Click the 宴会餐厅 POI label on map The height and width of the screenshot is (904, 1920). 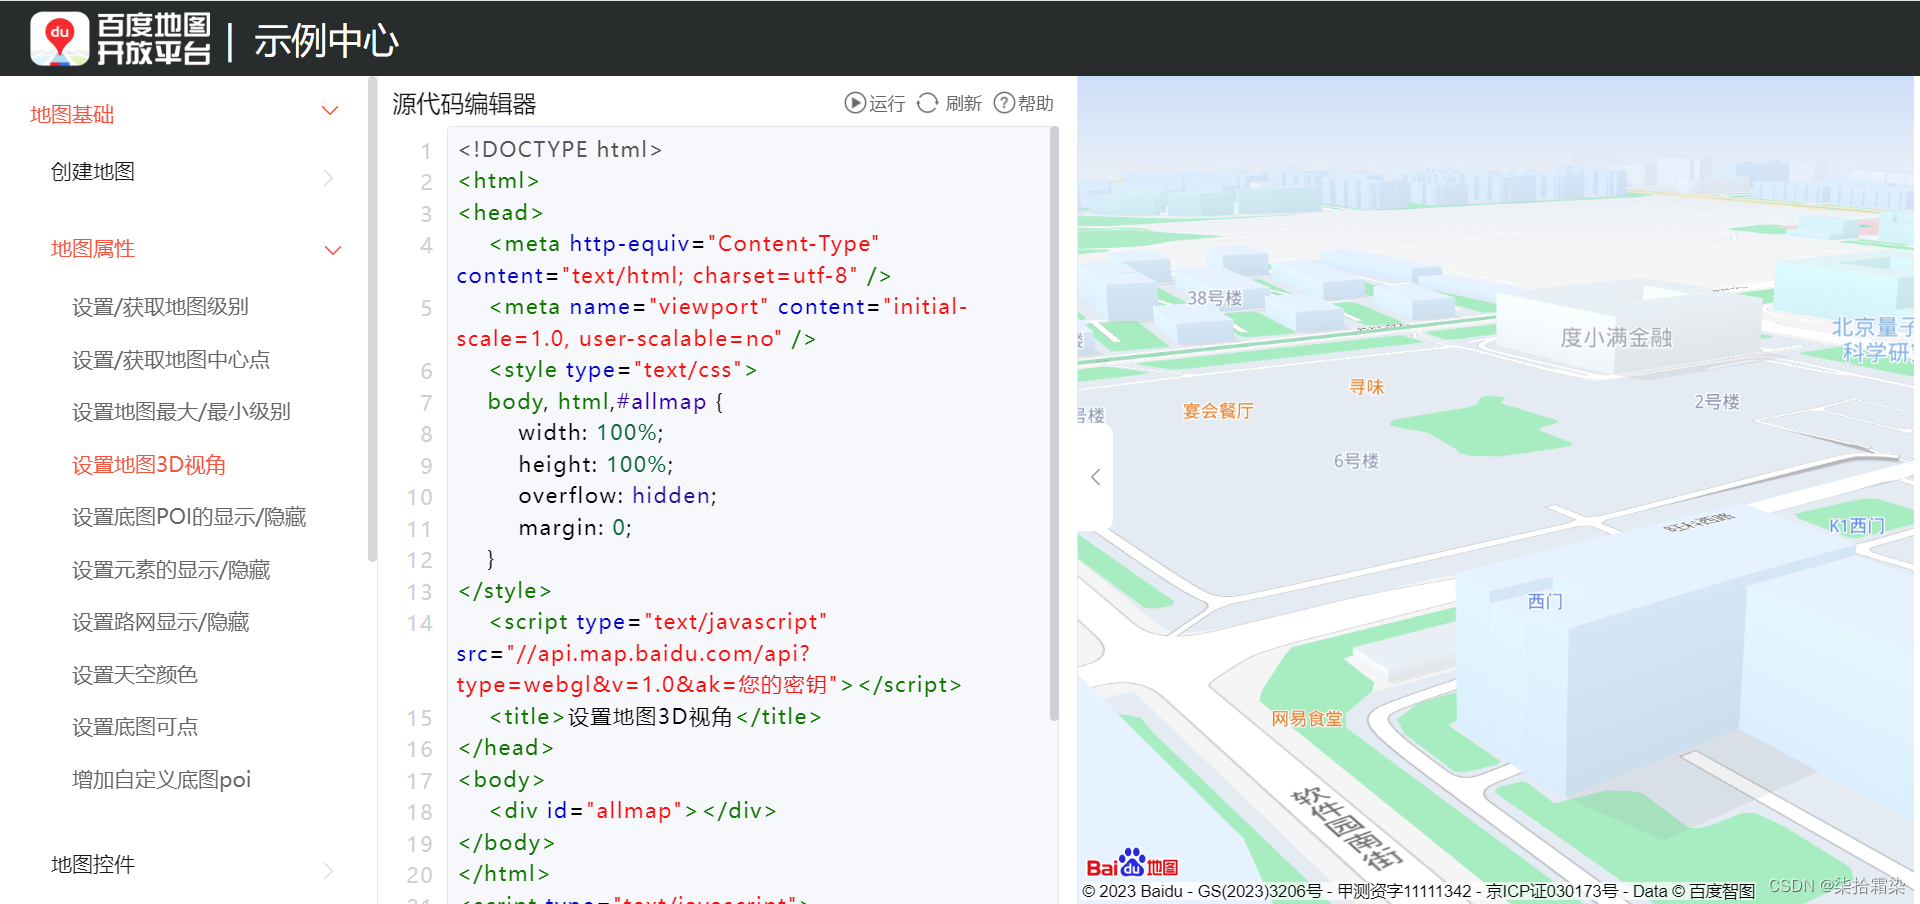tap(1218, 411)
